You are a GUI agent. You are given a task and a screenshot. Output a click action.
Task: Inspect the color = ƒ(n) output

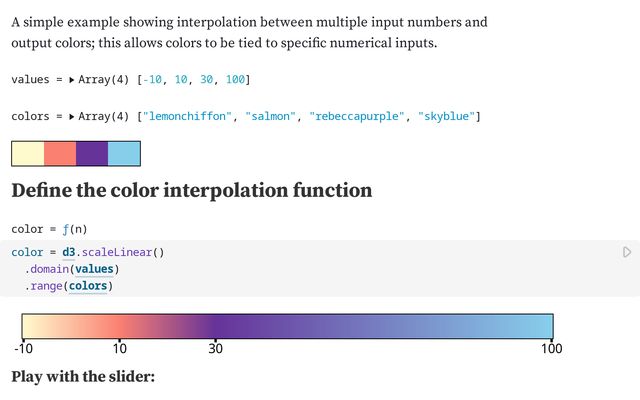coord(56,229)
